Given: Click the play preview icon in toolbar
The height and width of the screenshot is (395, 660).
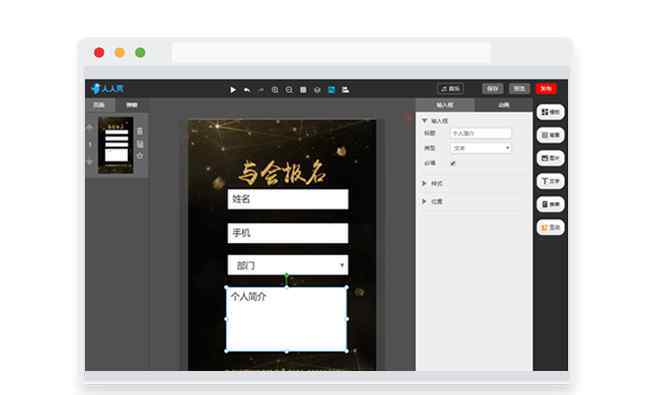Looking at the screenshot, I should [x=233, y=90].
